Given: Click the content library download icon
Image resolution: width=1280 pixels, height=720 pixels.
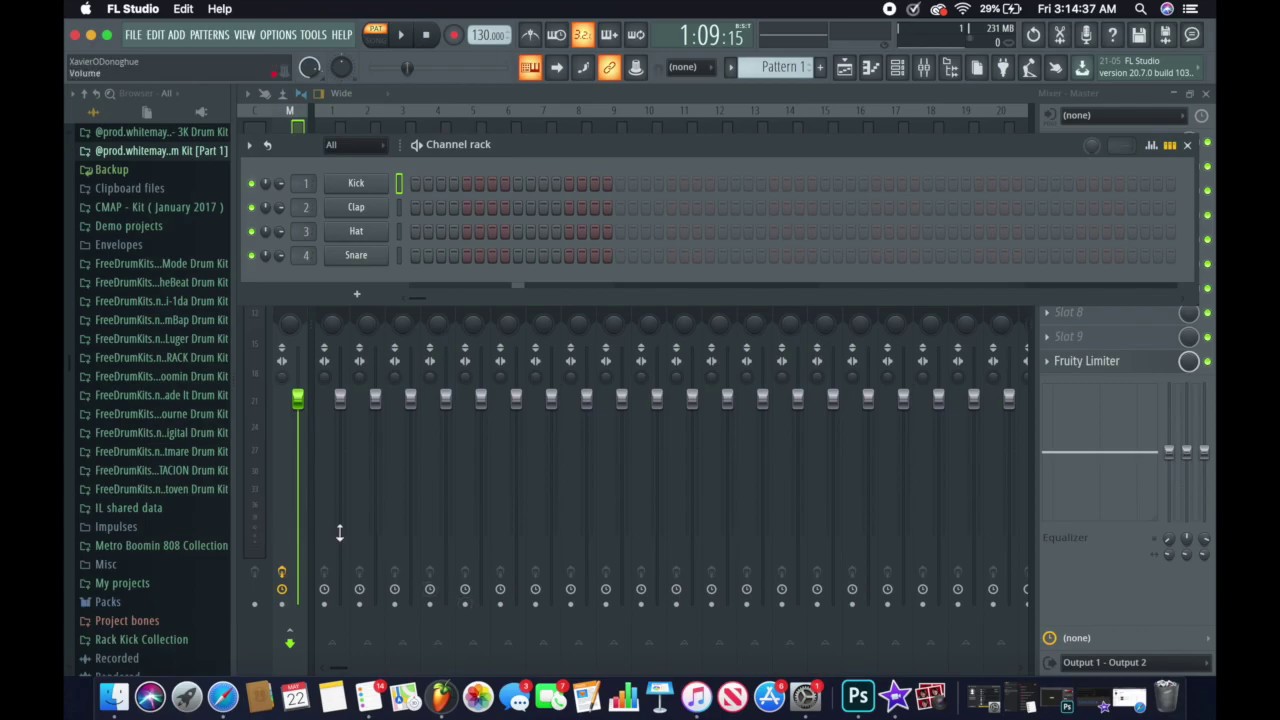Looking at the screenshot, I should pos(1082,68).
